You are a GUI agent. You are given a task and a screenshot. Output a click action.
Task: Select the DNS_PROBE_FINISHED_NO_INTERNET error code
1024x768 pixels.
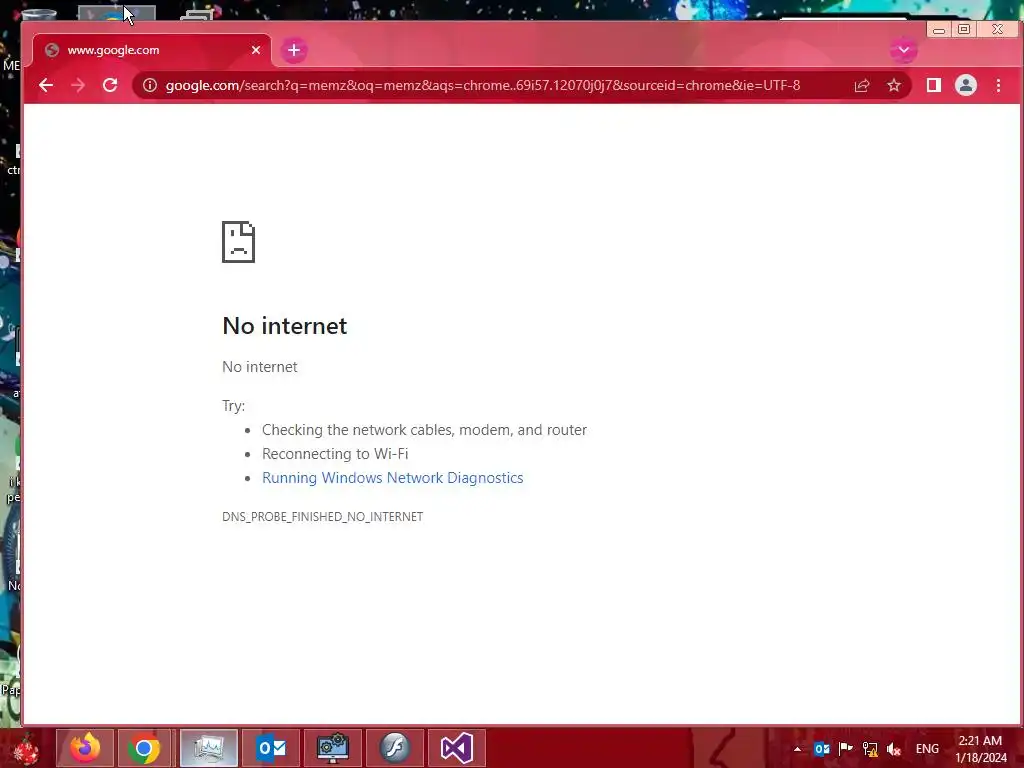323,517
